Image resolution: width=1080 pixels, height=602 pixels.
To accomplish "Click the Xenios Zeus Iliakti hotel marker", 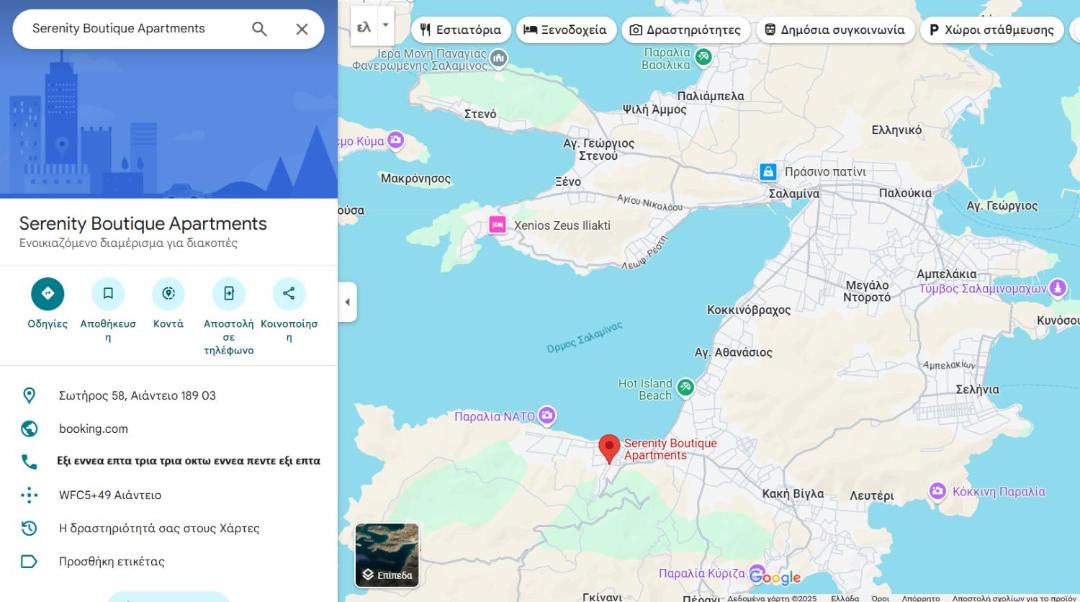I will [497, 225].
